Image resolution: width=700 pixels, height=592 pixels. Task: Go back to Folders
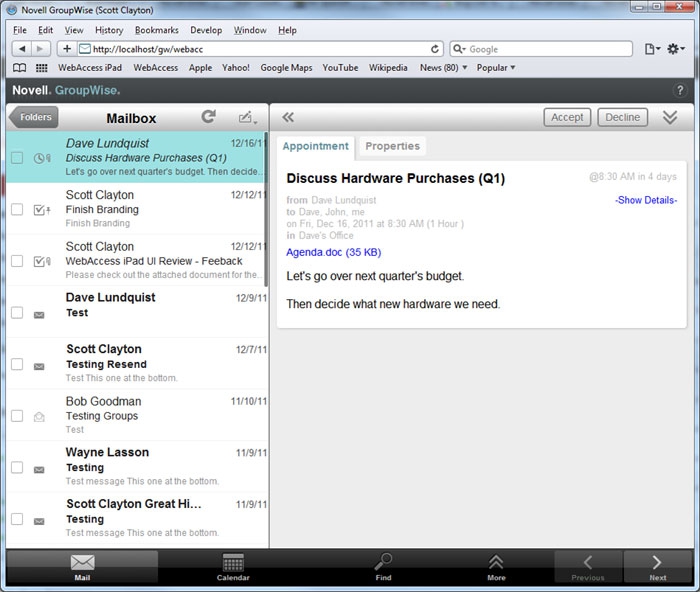[x=34, y=117]
